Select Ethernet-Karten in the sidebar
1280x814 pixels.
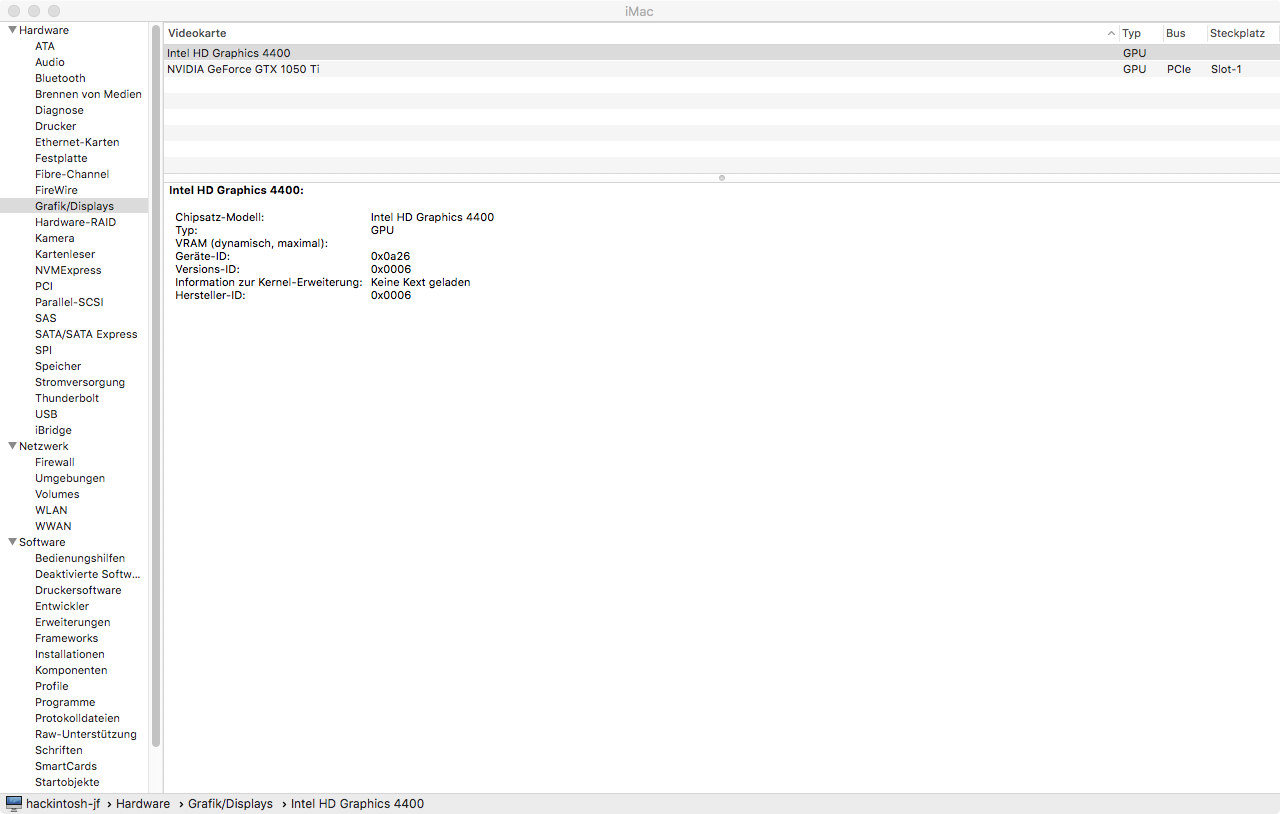click(77, 142)
